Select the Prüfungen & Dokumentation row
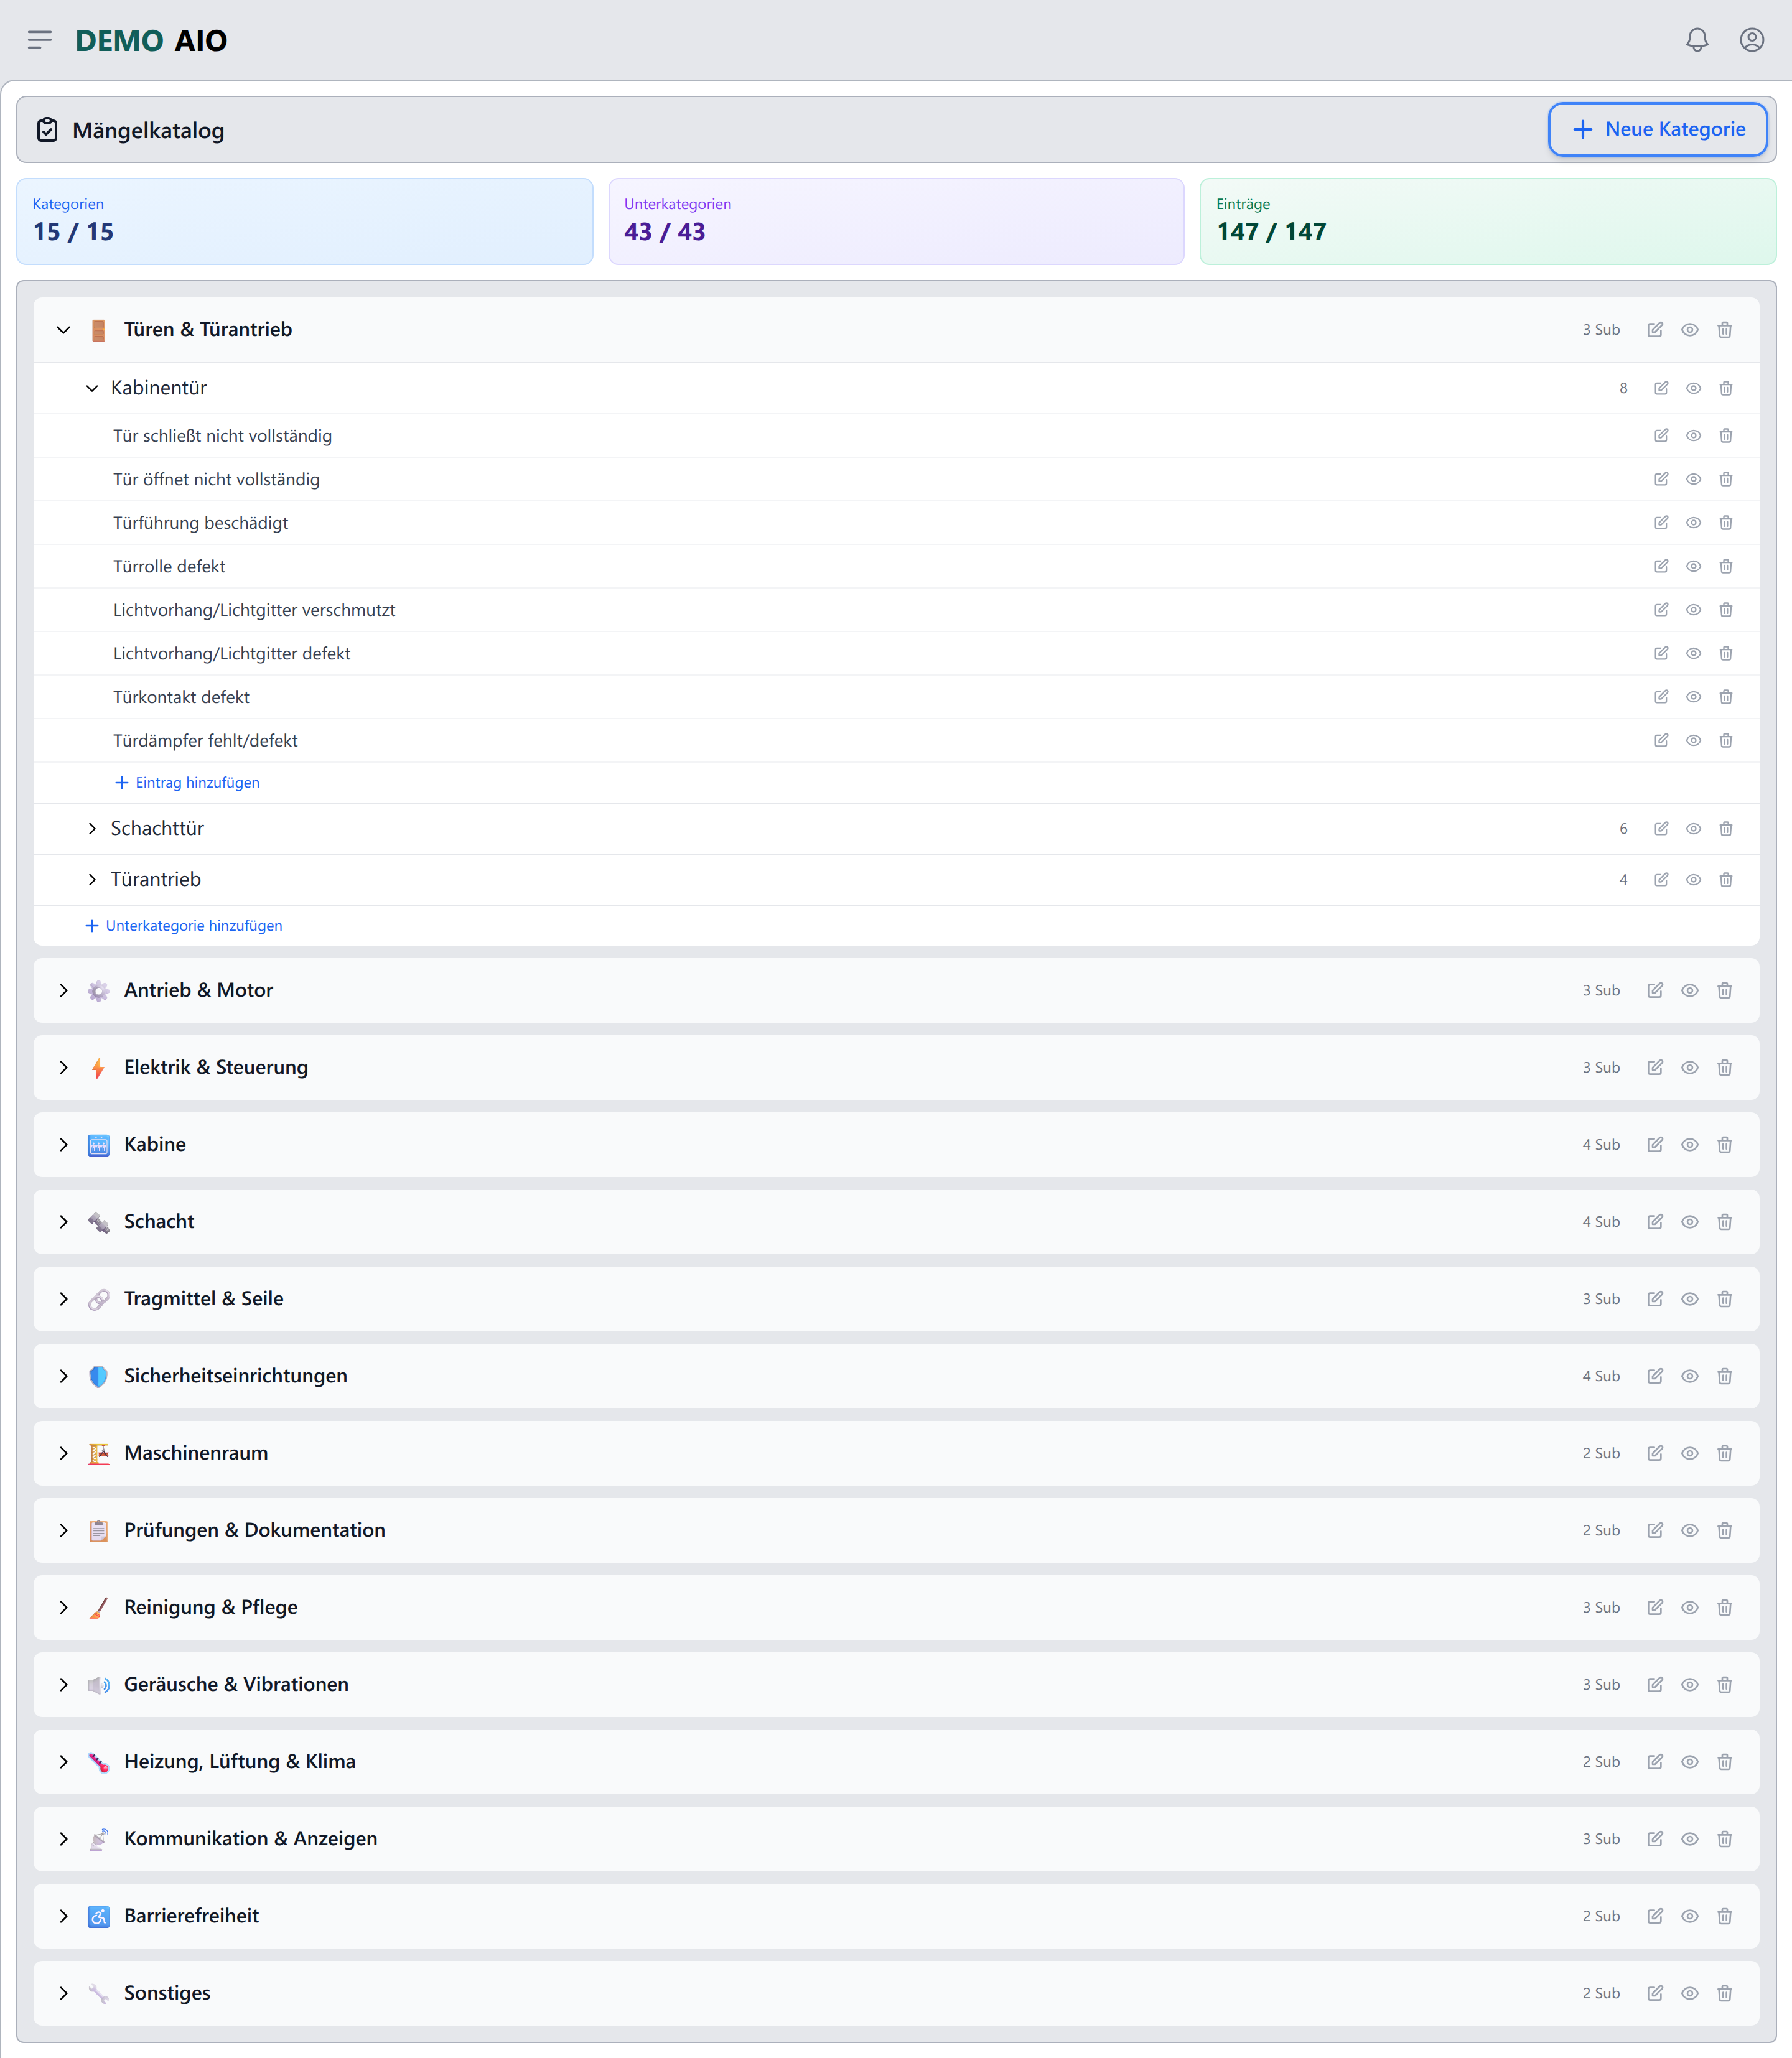1792x2058 pixels. 896,1530
